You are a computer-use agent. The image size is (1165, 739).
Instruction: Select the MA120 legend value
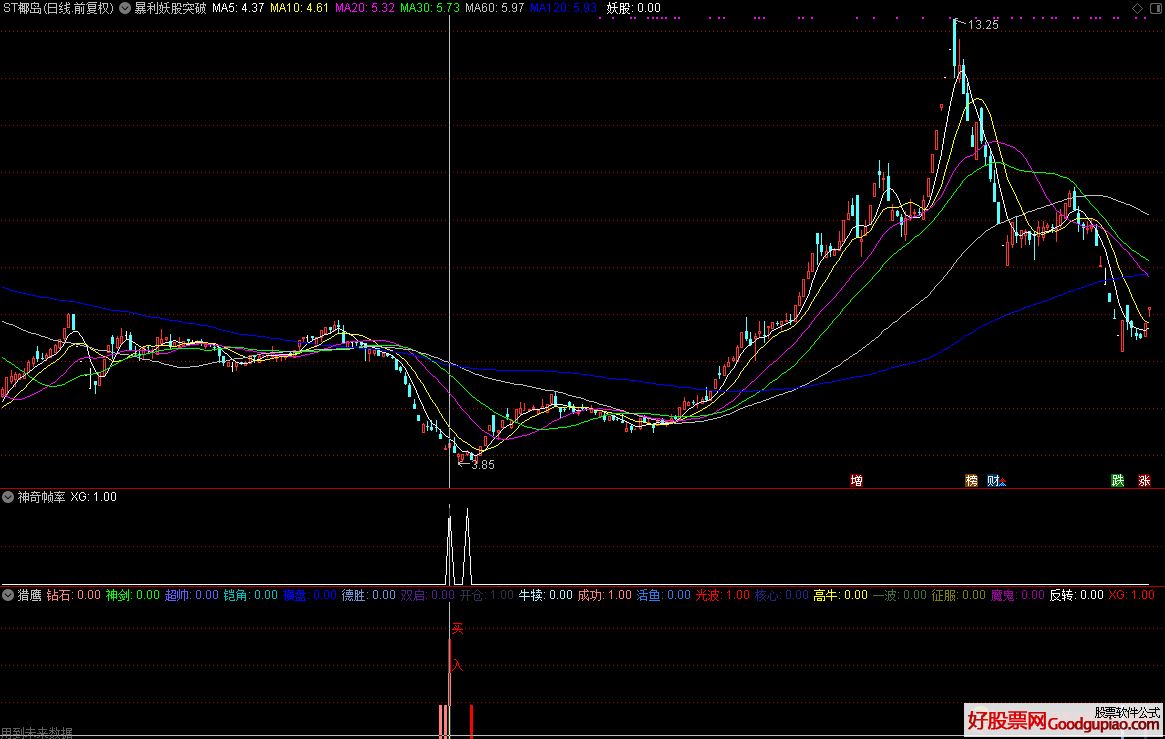tap(563, 8)
